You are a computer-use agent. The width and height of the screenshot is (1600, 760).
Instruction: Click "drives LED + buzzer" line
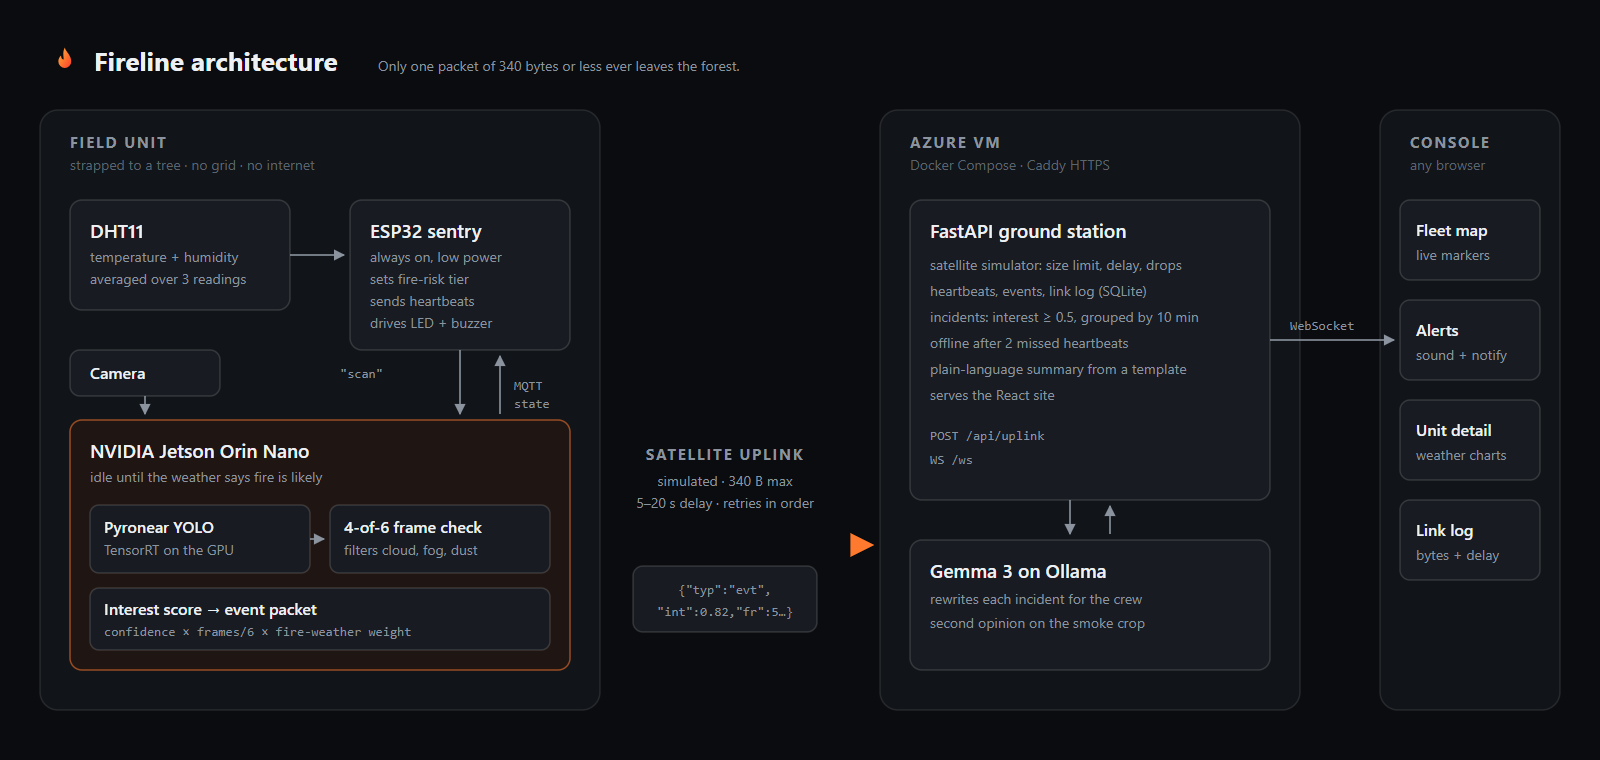click(x=431, y=323)
